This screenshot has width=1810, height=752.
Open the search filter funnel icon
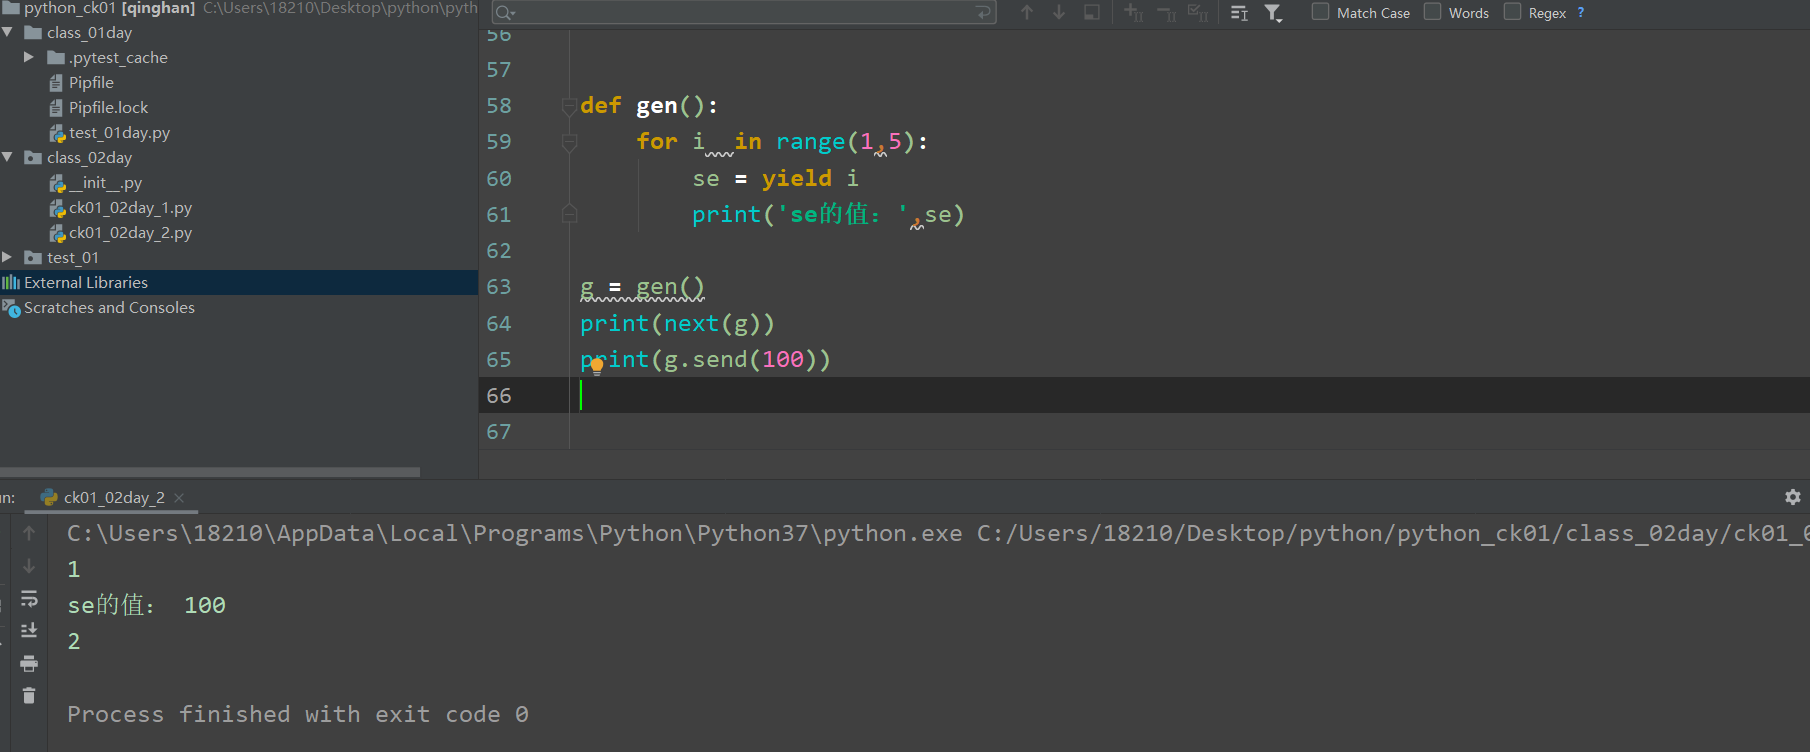(1273, 12)
